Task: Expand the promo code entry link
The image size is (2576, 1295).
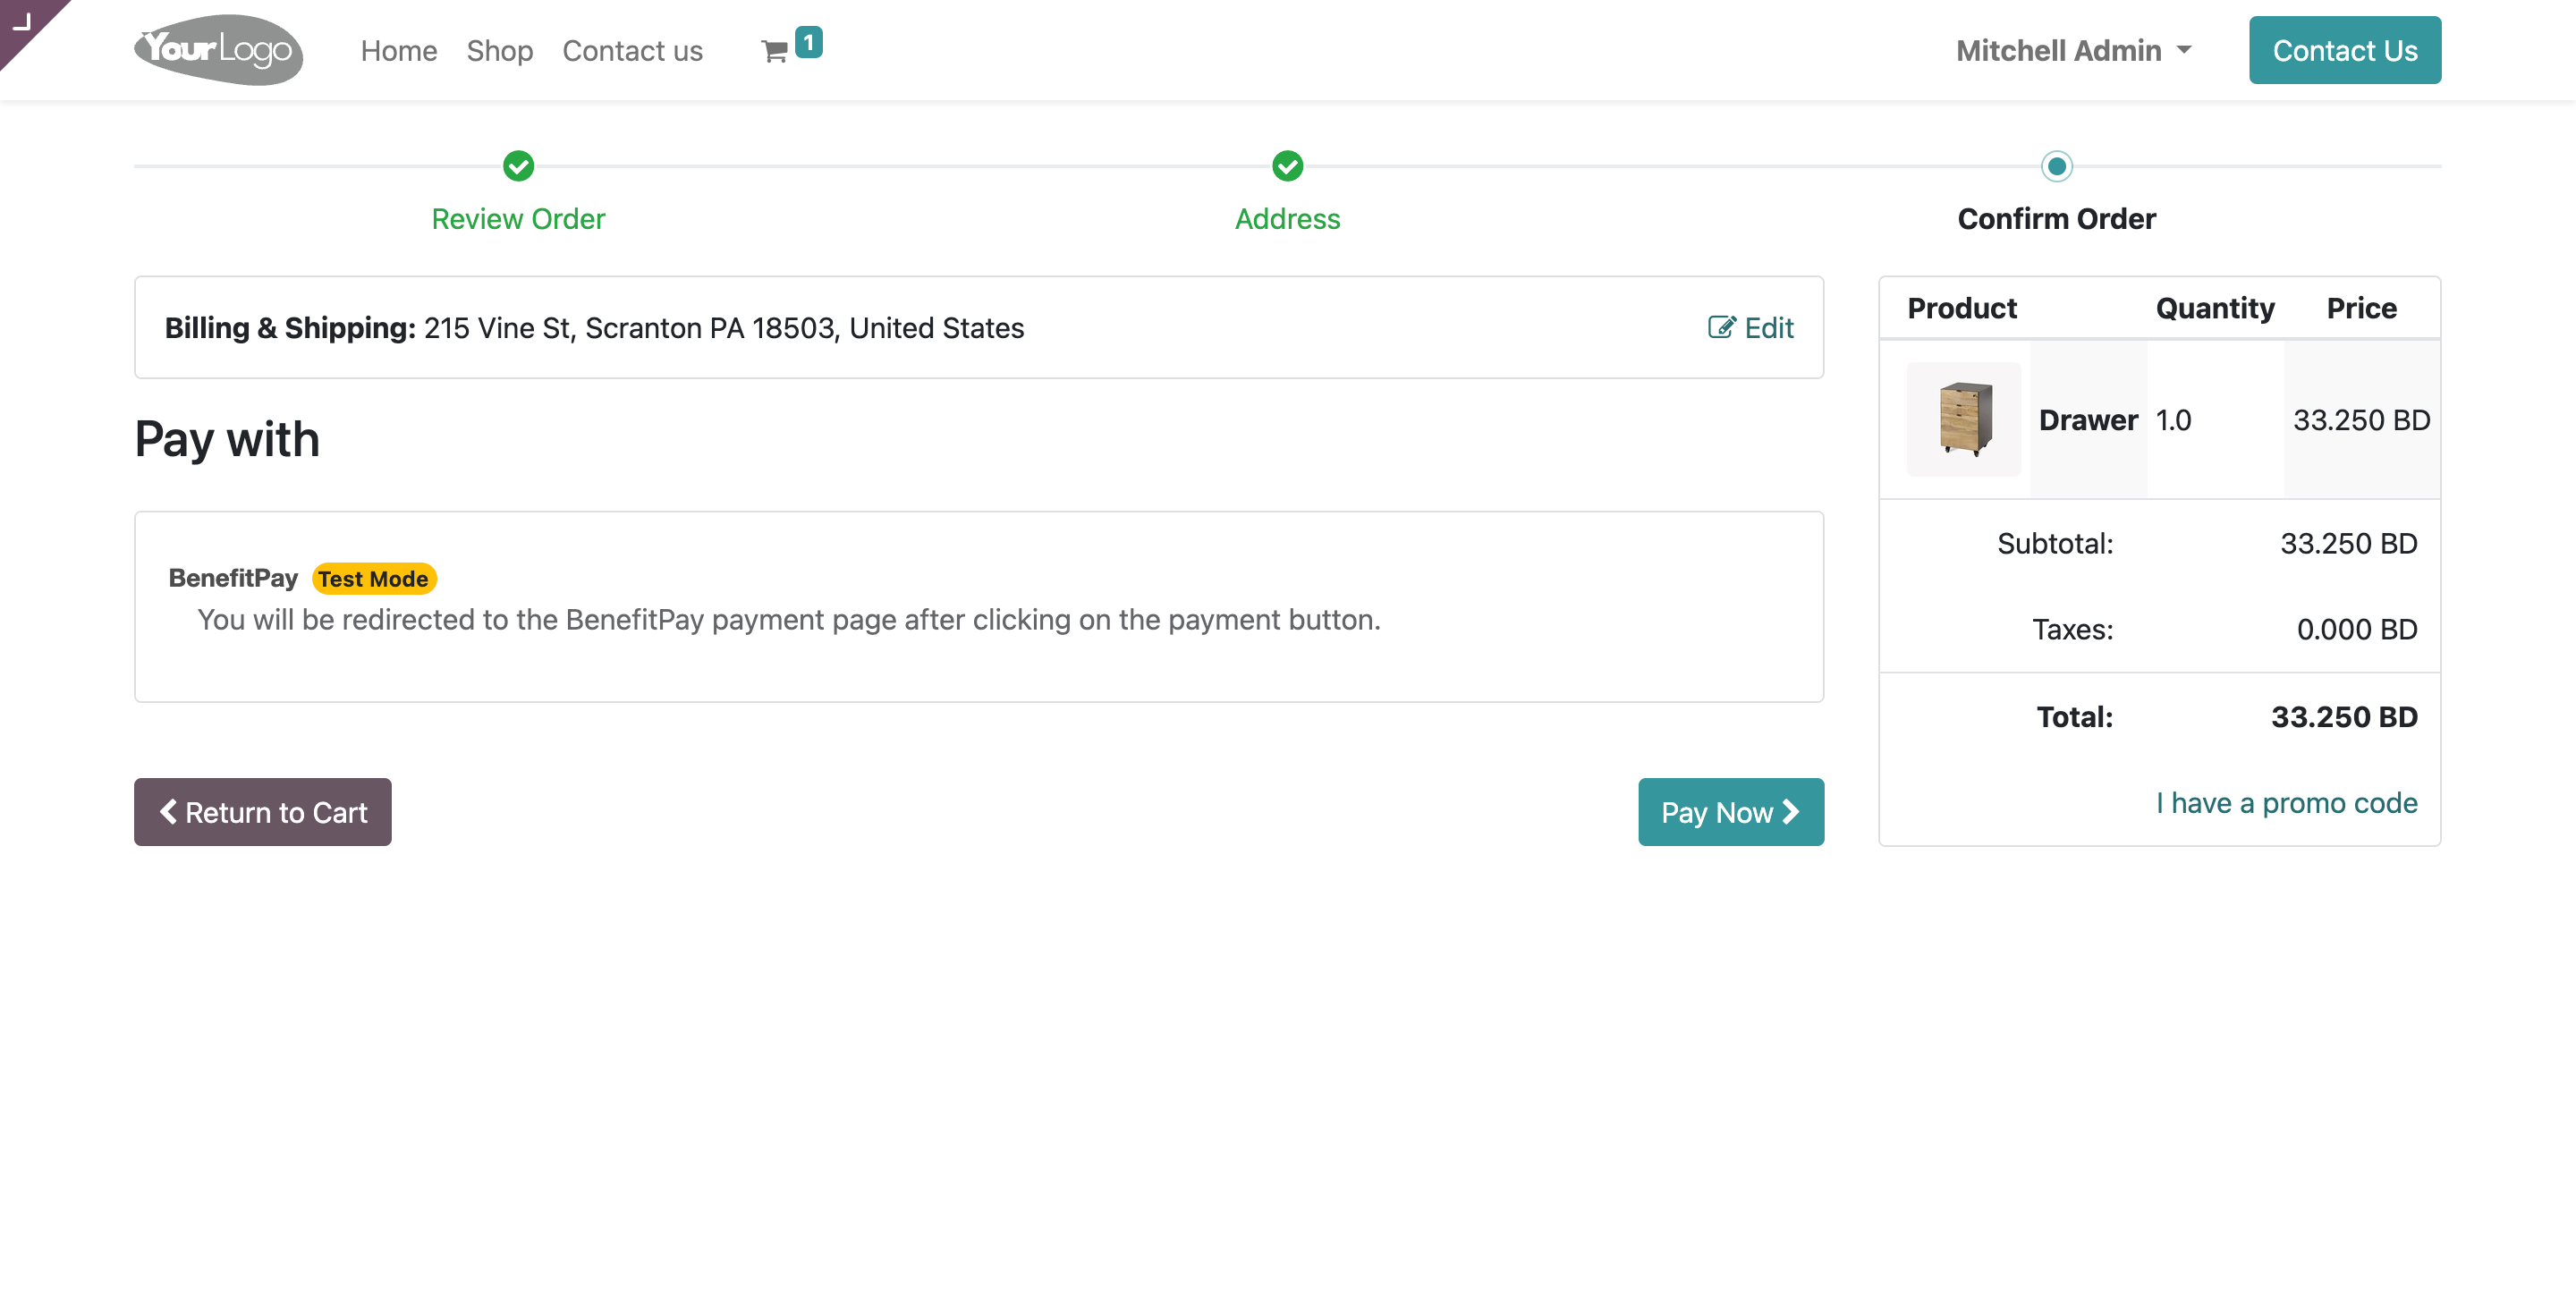Action: pos(2286,803)
